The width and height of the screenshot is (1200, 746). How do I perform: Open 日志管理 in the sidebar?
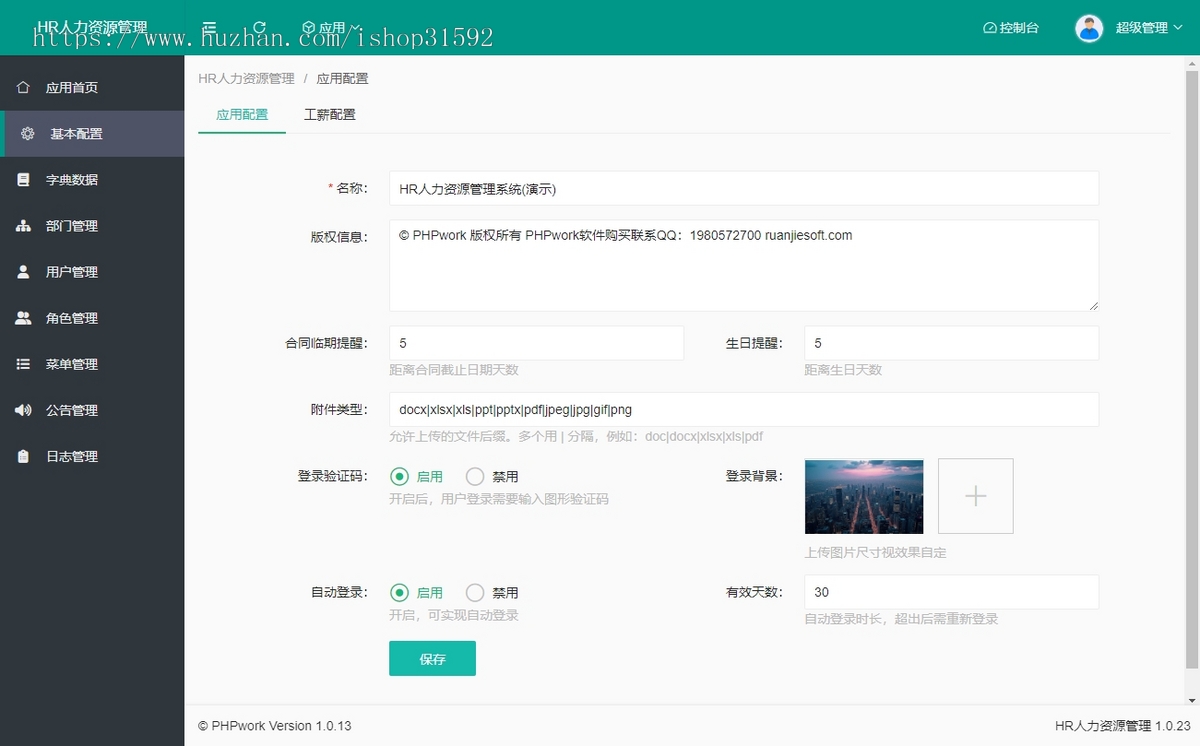click(x=71, y=456)
